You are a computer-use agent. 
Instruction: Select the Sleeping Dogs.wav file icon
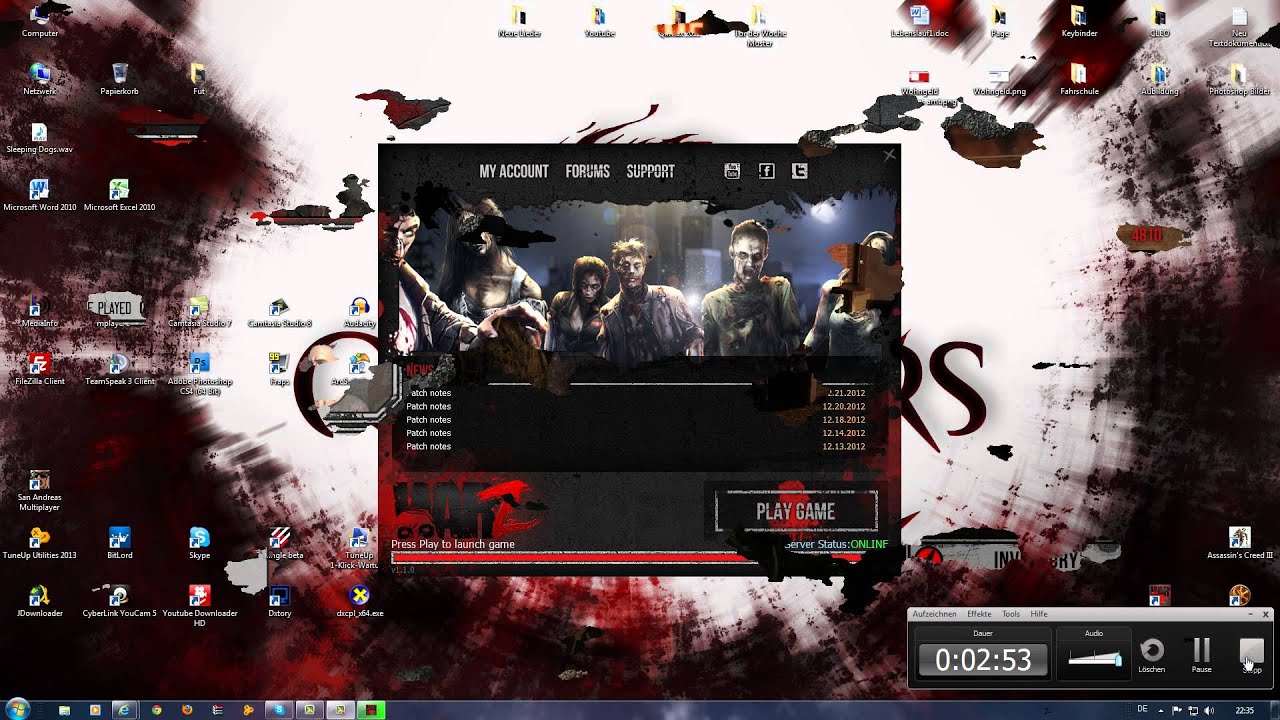[x=39, y=138]
